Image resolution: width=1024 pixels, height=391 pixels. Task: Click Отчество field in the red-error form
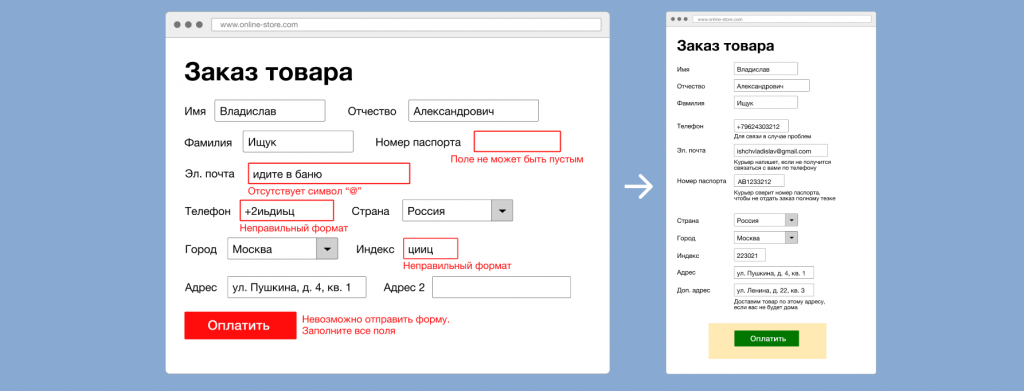473,110
